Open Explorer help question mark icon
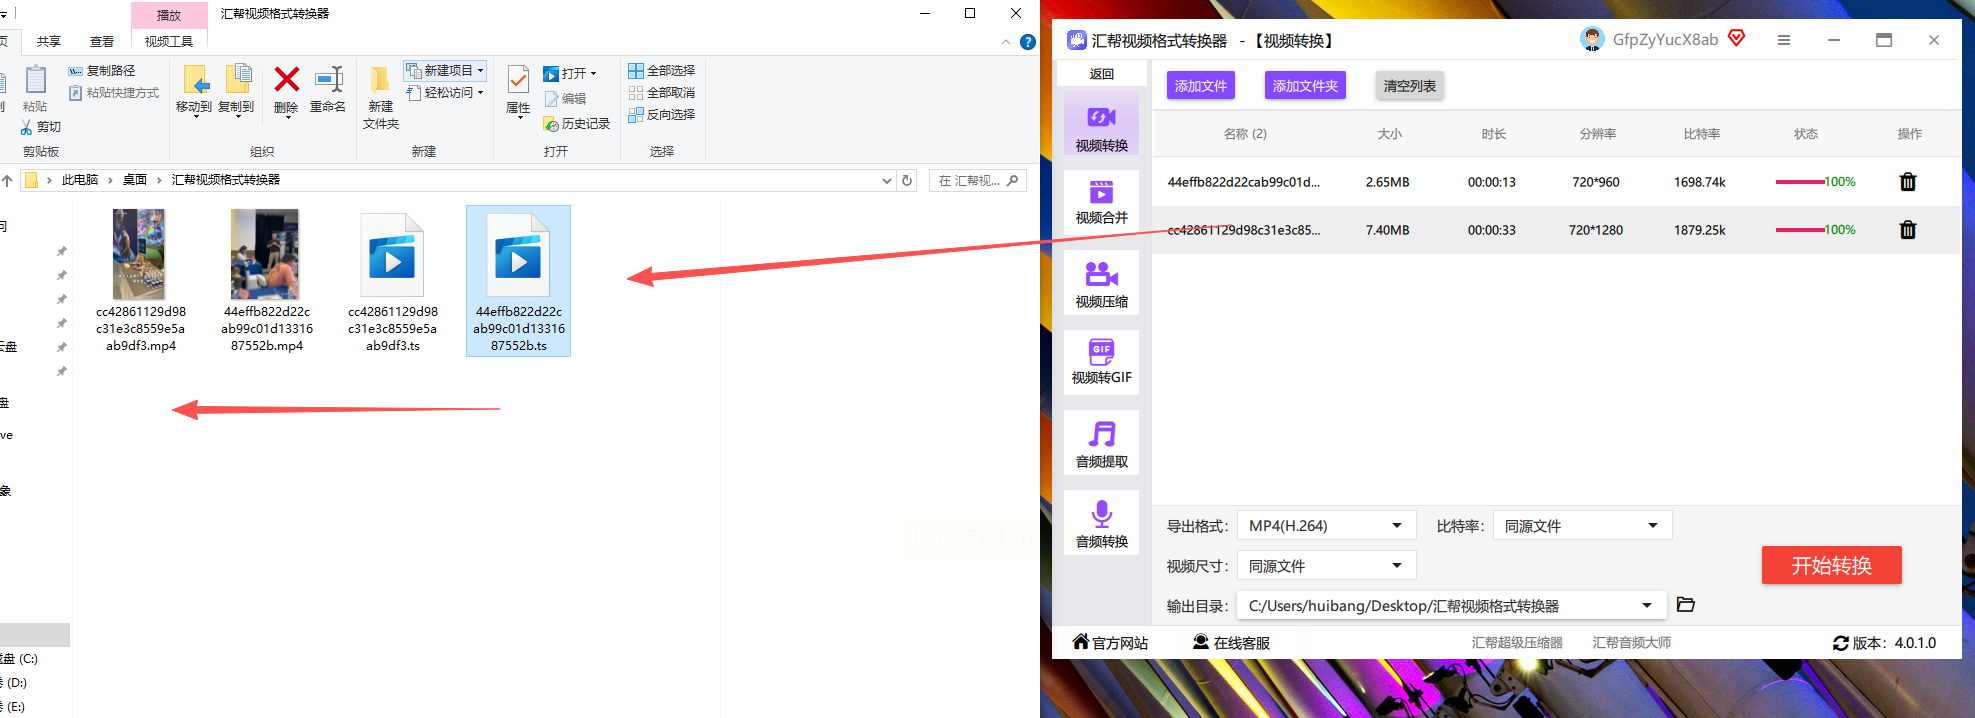This screenshot has height=718, width=1975. 1027,42
